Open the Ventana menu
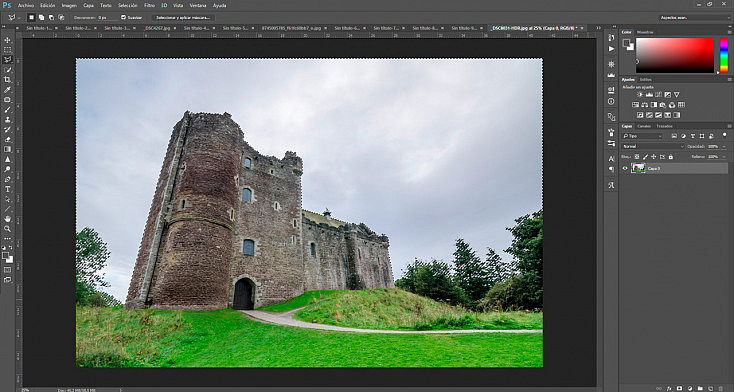This screenshot has height=392, width=734. [198, 6]
